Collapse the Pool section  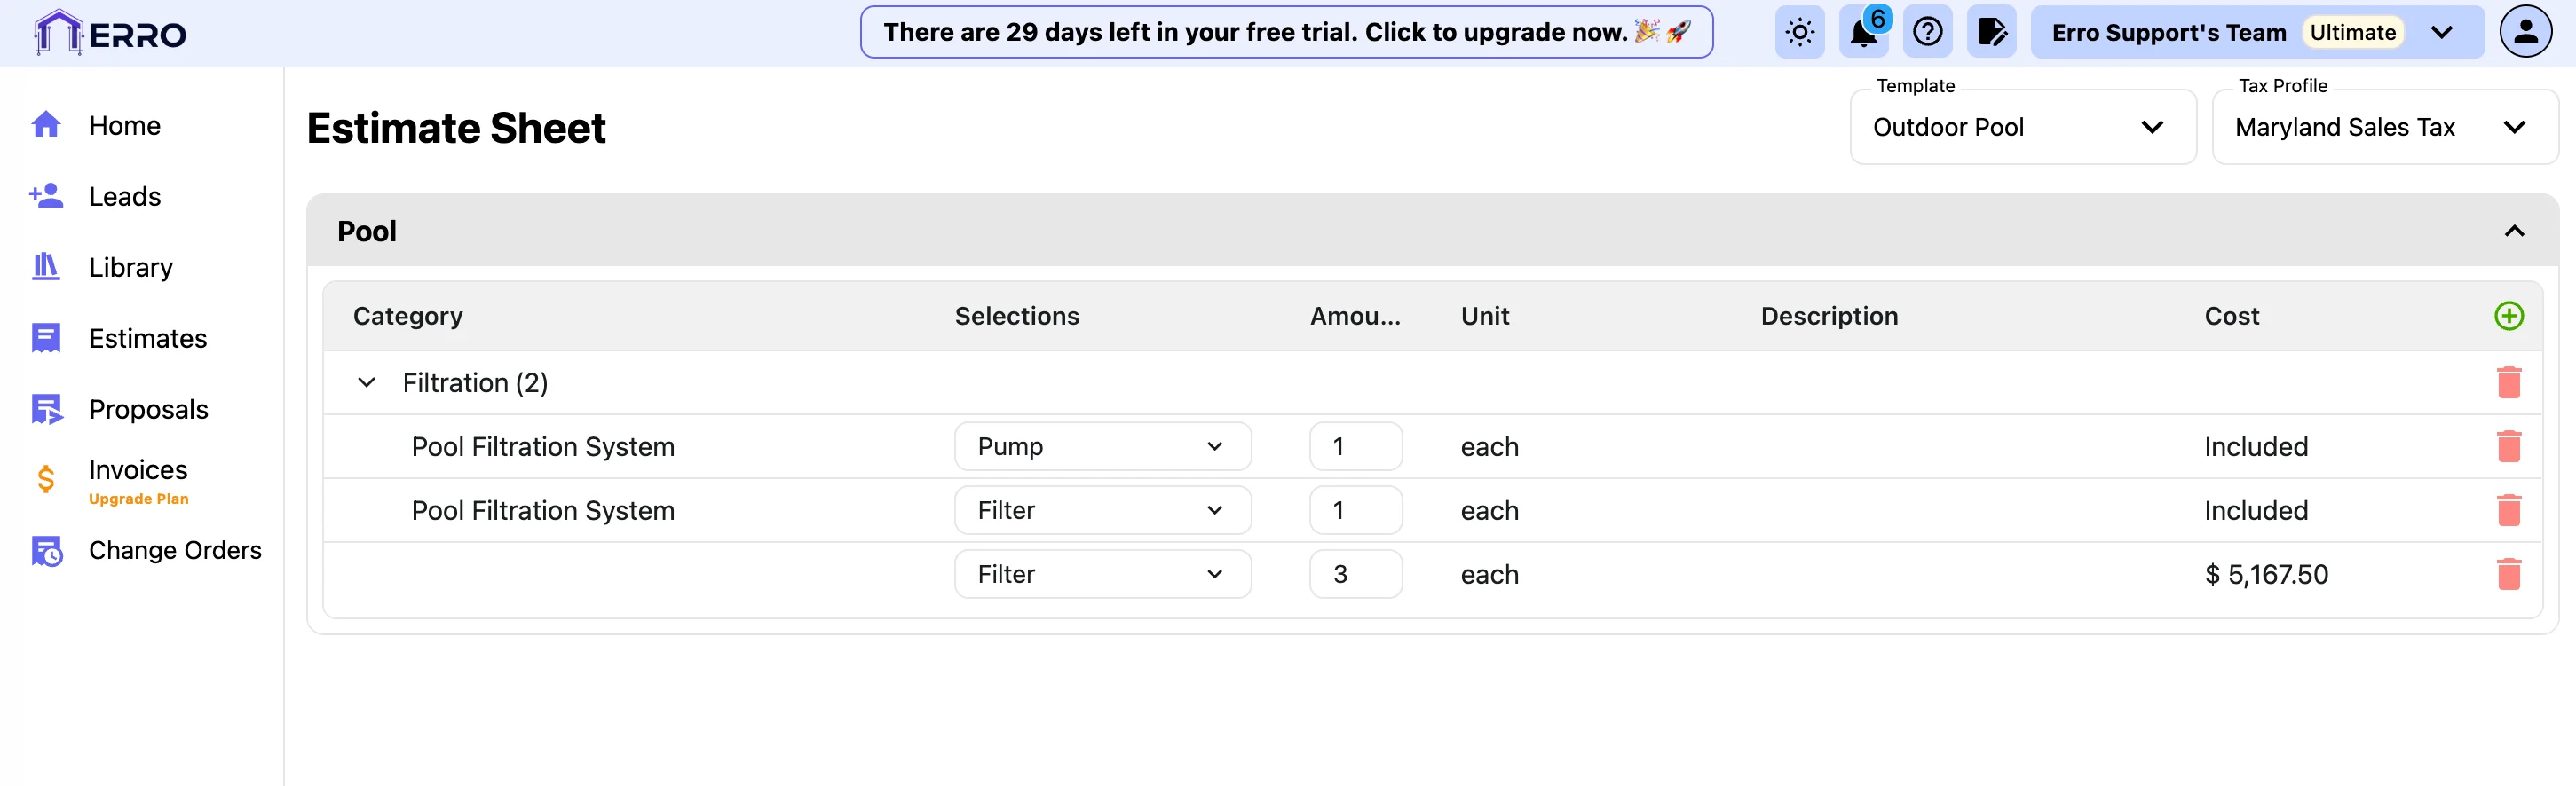point(2514,231)
